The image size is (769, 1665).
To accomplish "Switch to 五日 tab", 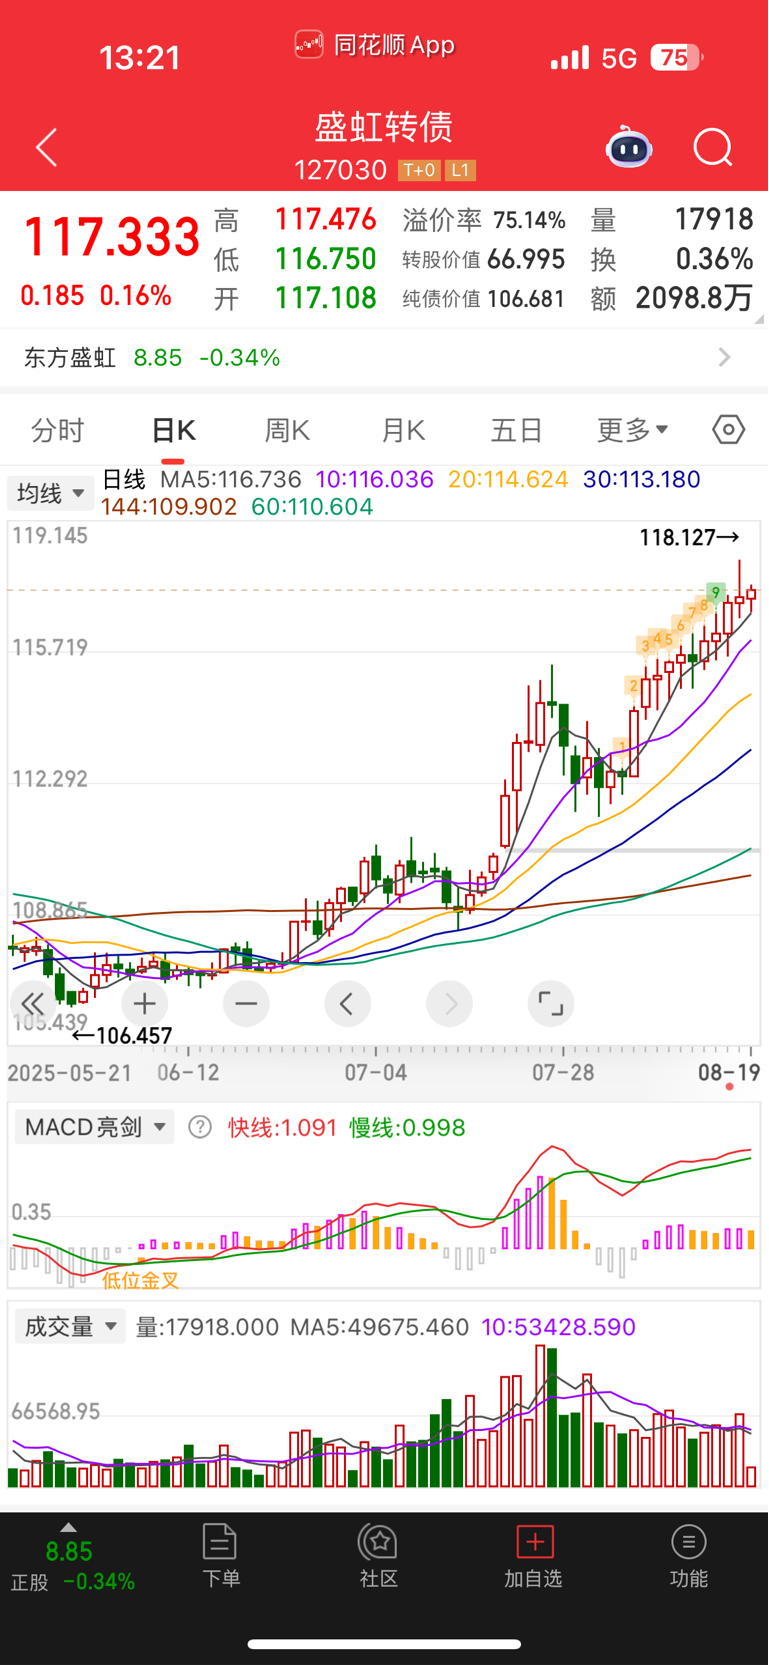I will point(516,430).
